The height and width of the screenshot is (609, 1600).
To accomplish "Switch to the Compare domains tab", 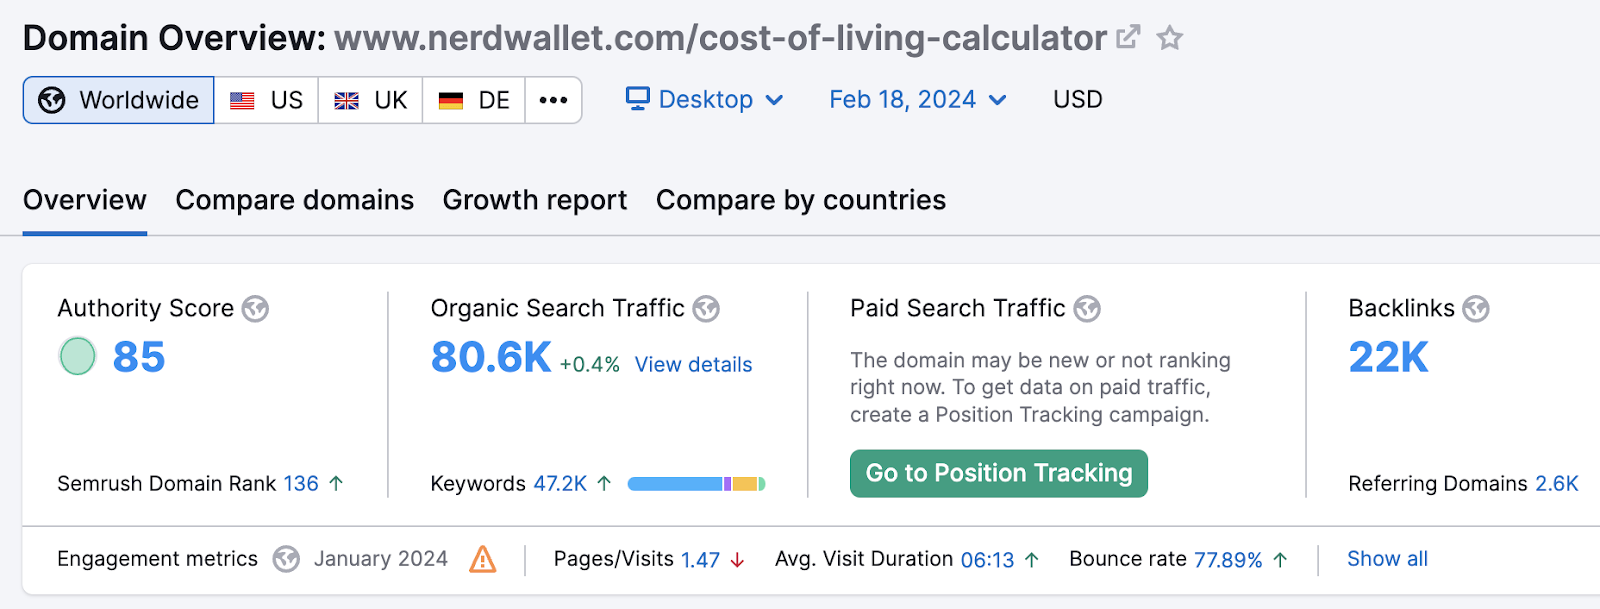I will click(x=294, y=200).
